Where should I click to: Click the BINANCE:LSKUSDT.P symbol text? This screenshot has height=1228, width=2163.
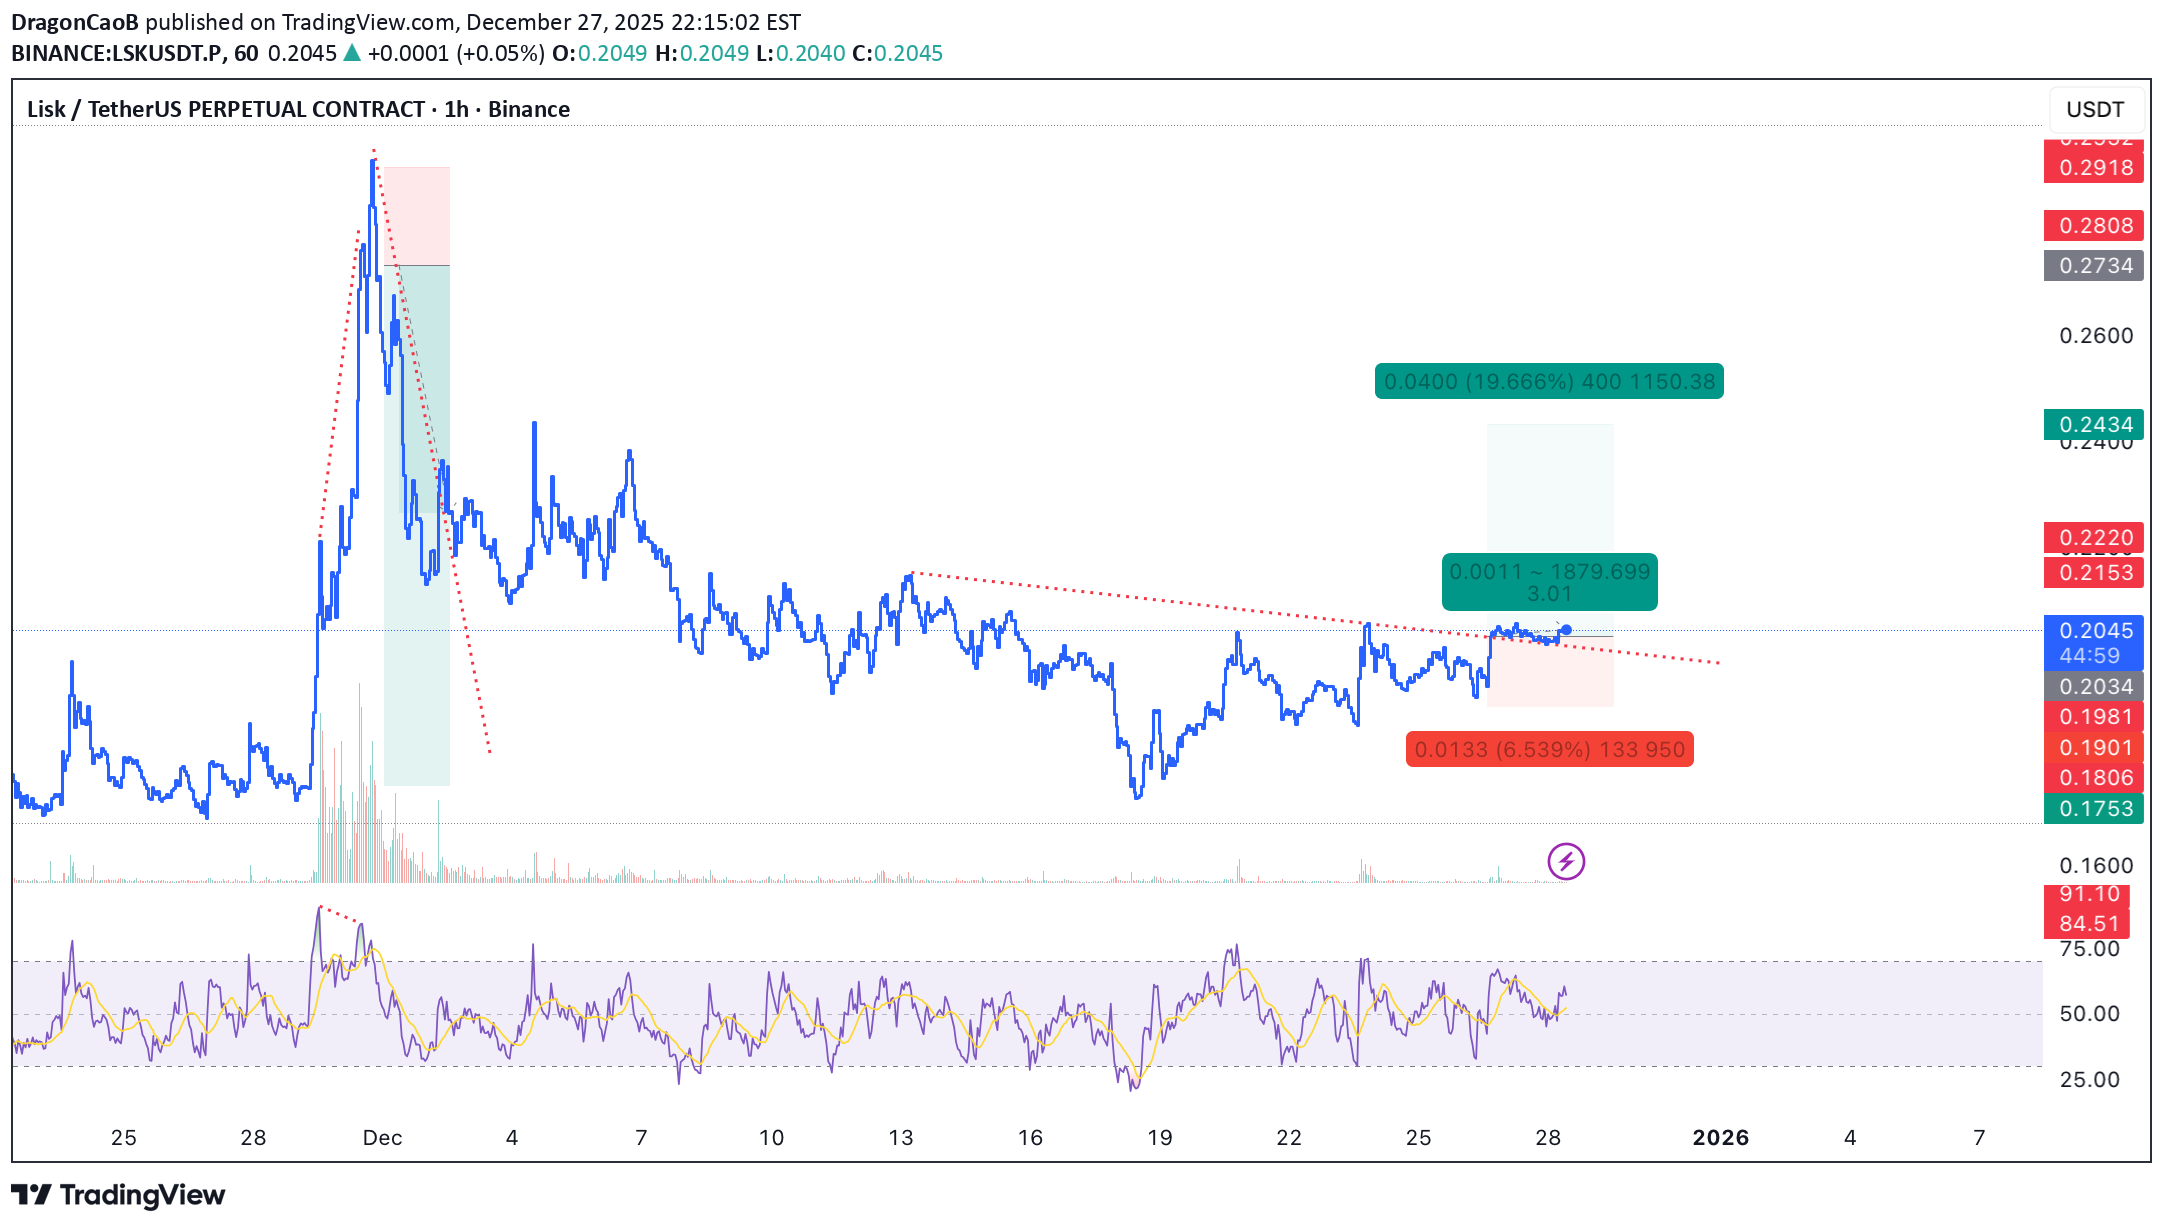point(118,53)
